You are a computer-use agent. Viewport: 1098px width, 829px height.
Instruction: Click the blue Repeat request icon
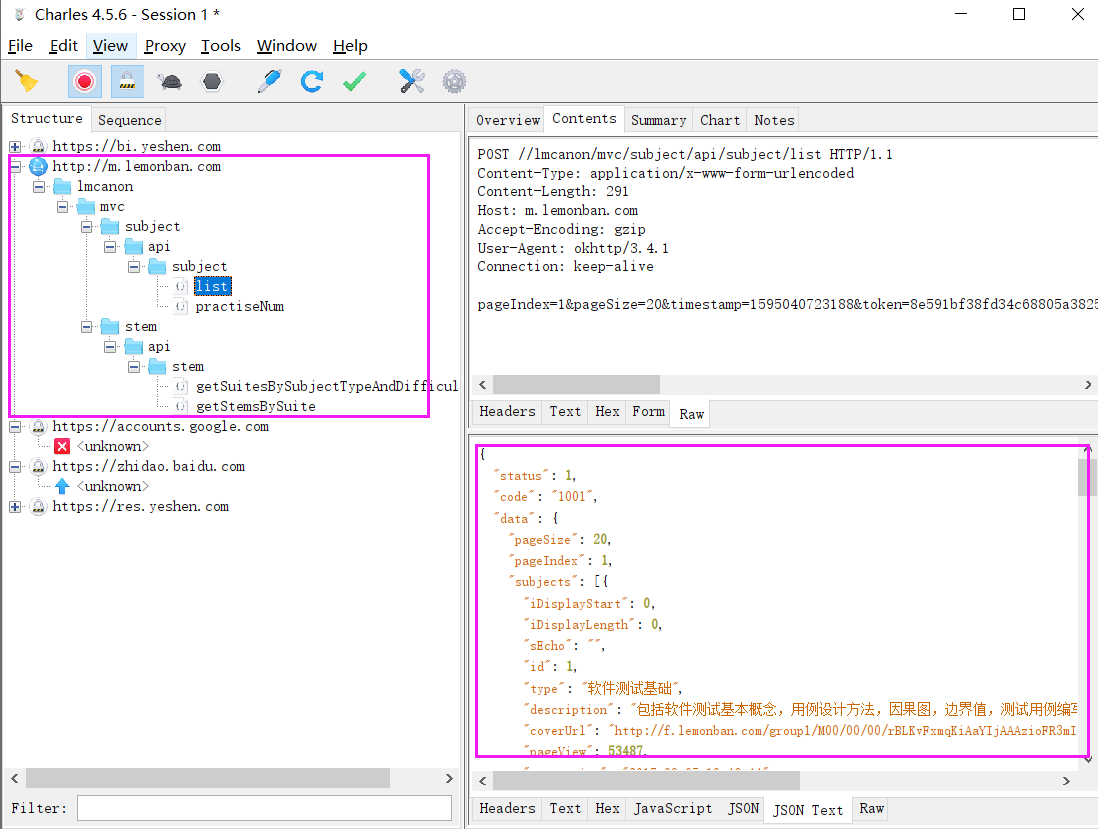pyautogui.click(x=312, y=81)
